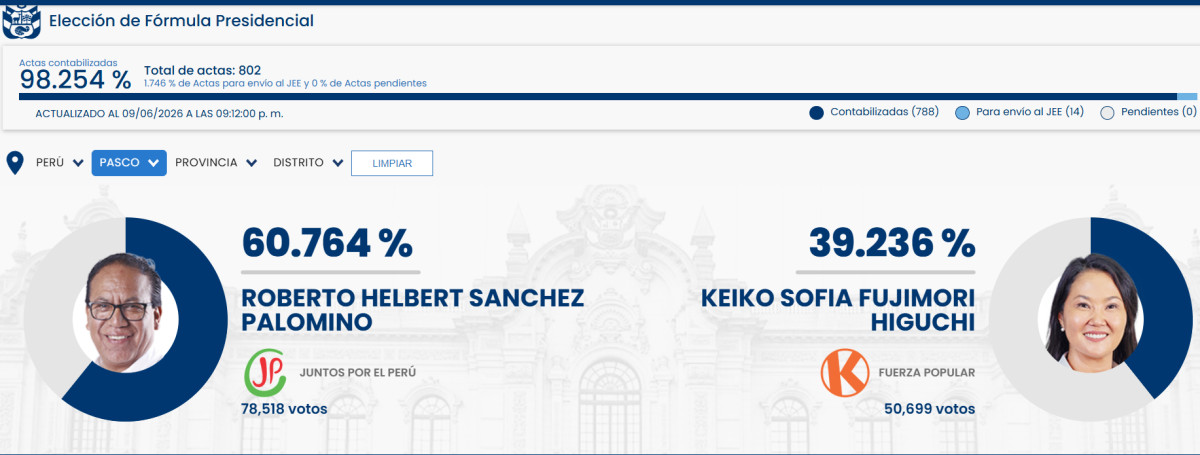Click the Peru coat of arms logo
The image size is (1200, 455).
(20, 20)
